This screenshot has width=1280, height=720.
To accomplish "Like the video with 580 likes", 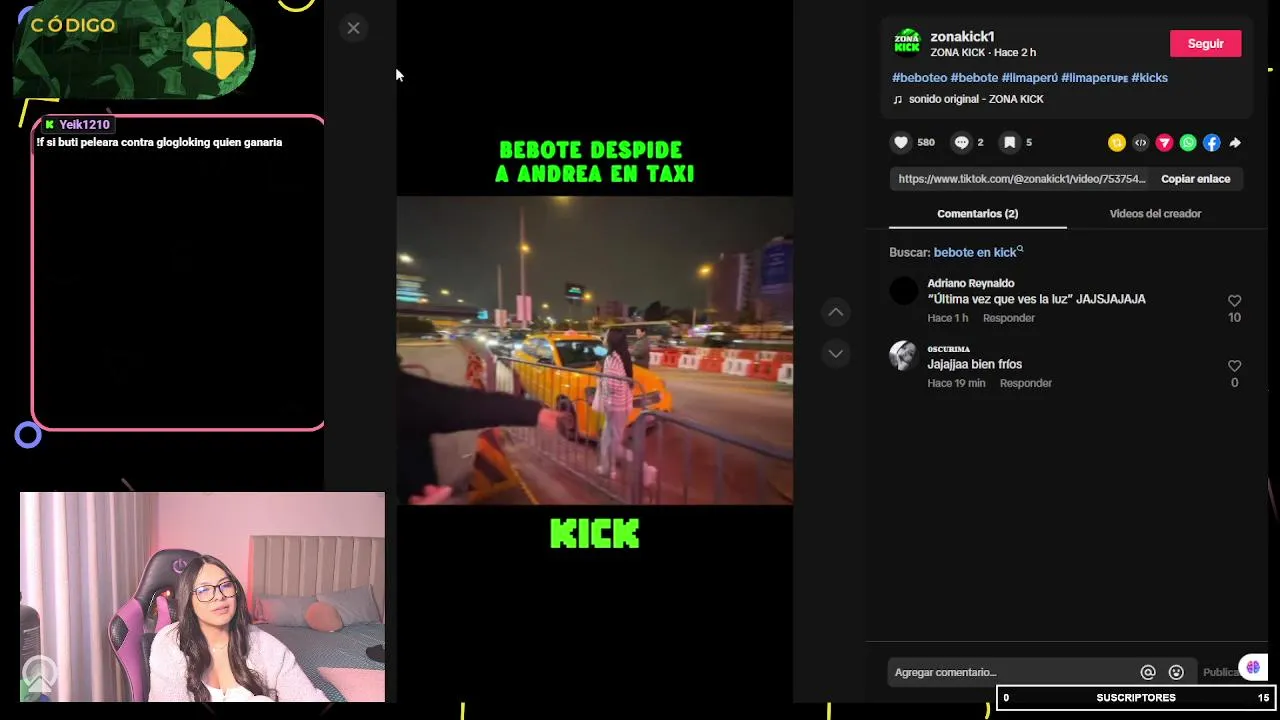I will [901, 143].
